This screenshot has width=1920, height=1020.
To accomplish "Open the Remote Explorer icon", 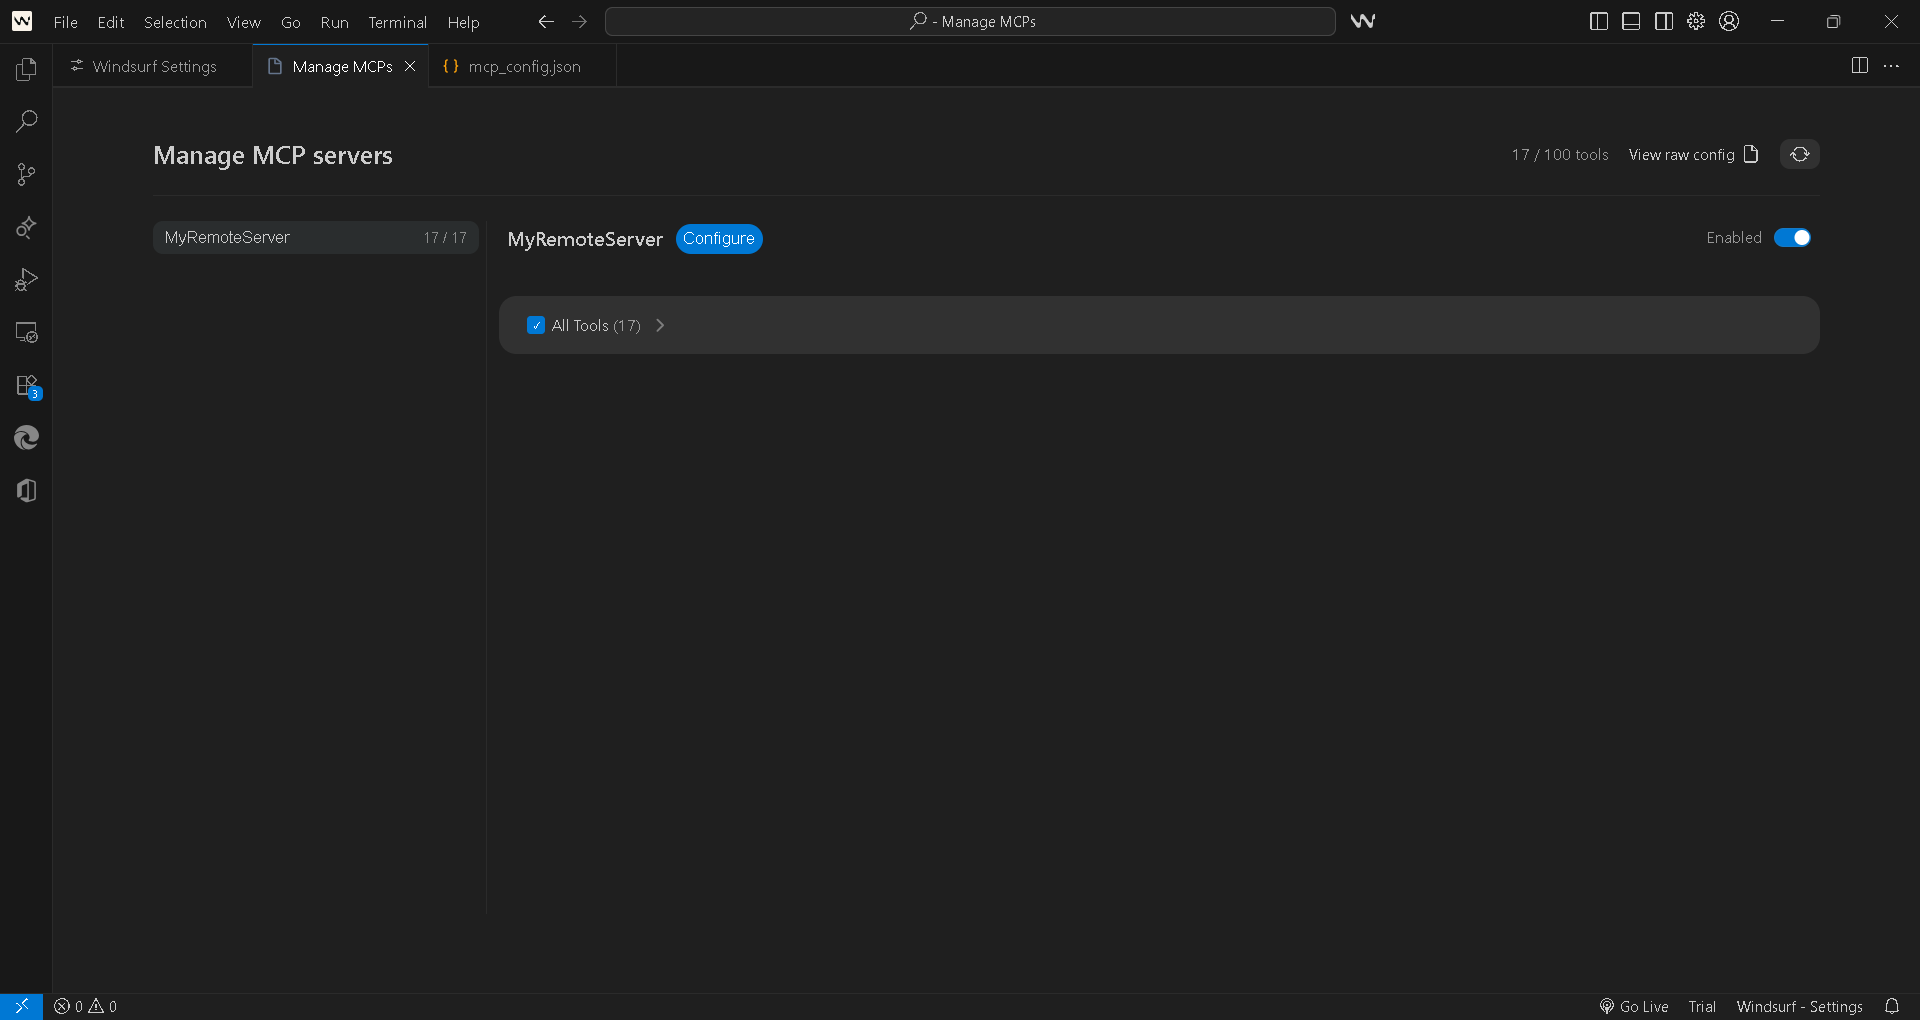I will [x=27, y=333].
